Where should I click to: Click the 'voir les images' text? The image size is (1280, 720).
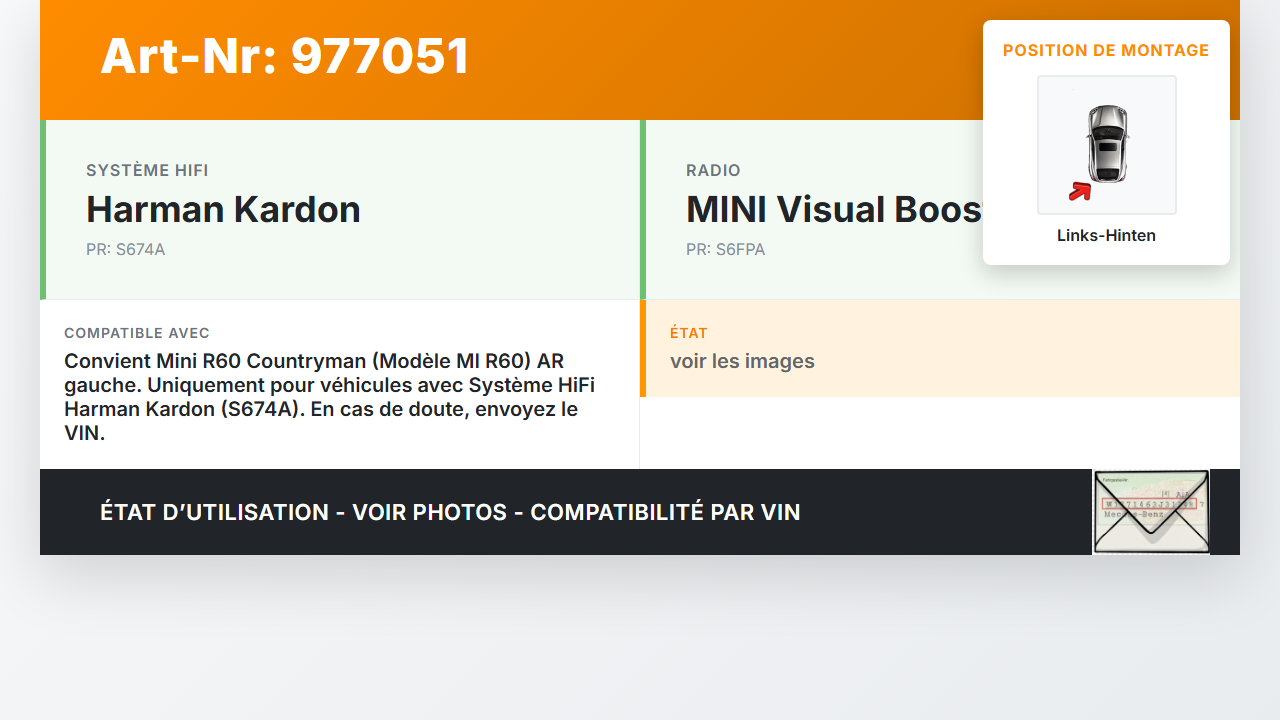tap(742, 361)
